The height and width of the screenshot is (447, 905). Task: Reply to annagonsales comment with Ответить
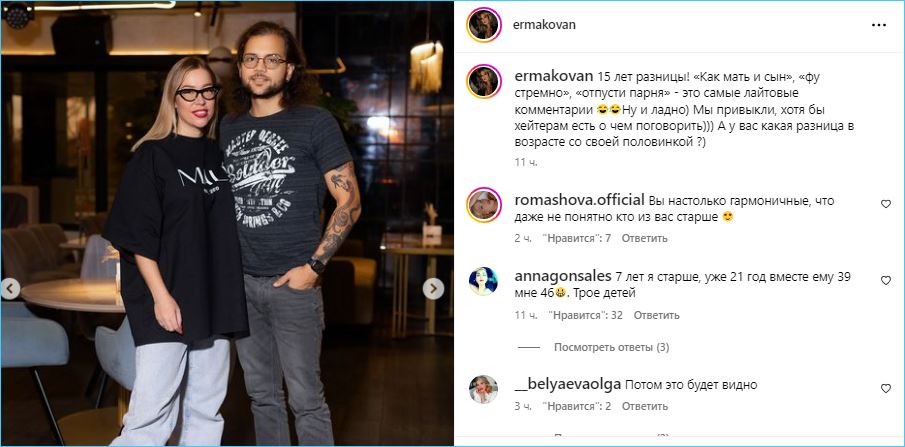tap(656, 315)
